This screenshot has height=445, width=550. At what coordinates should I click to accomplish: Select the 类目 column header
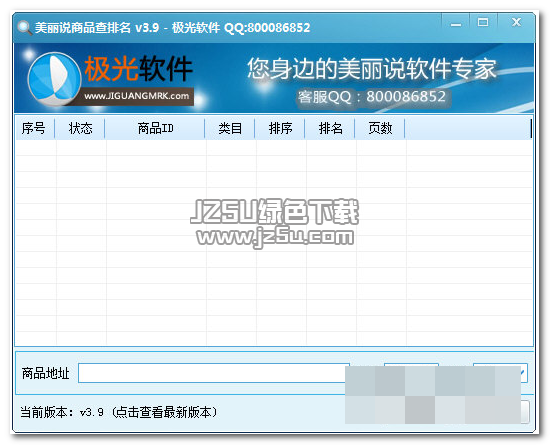230,129
